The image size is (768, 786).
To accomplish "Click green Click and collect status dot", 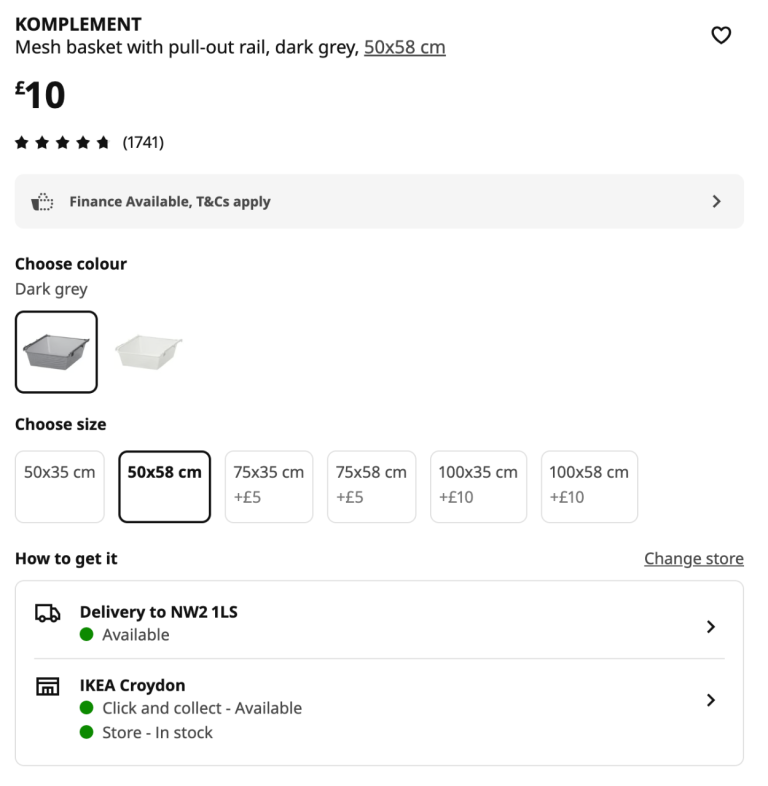I will point(86,708).
